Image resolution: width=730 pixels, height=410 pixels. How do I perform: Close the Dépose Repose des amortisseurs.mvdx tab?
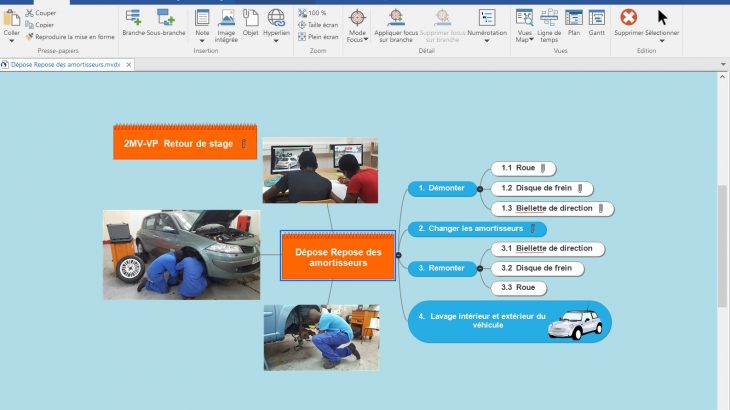click(x=127, y=64)
